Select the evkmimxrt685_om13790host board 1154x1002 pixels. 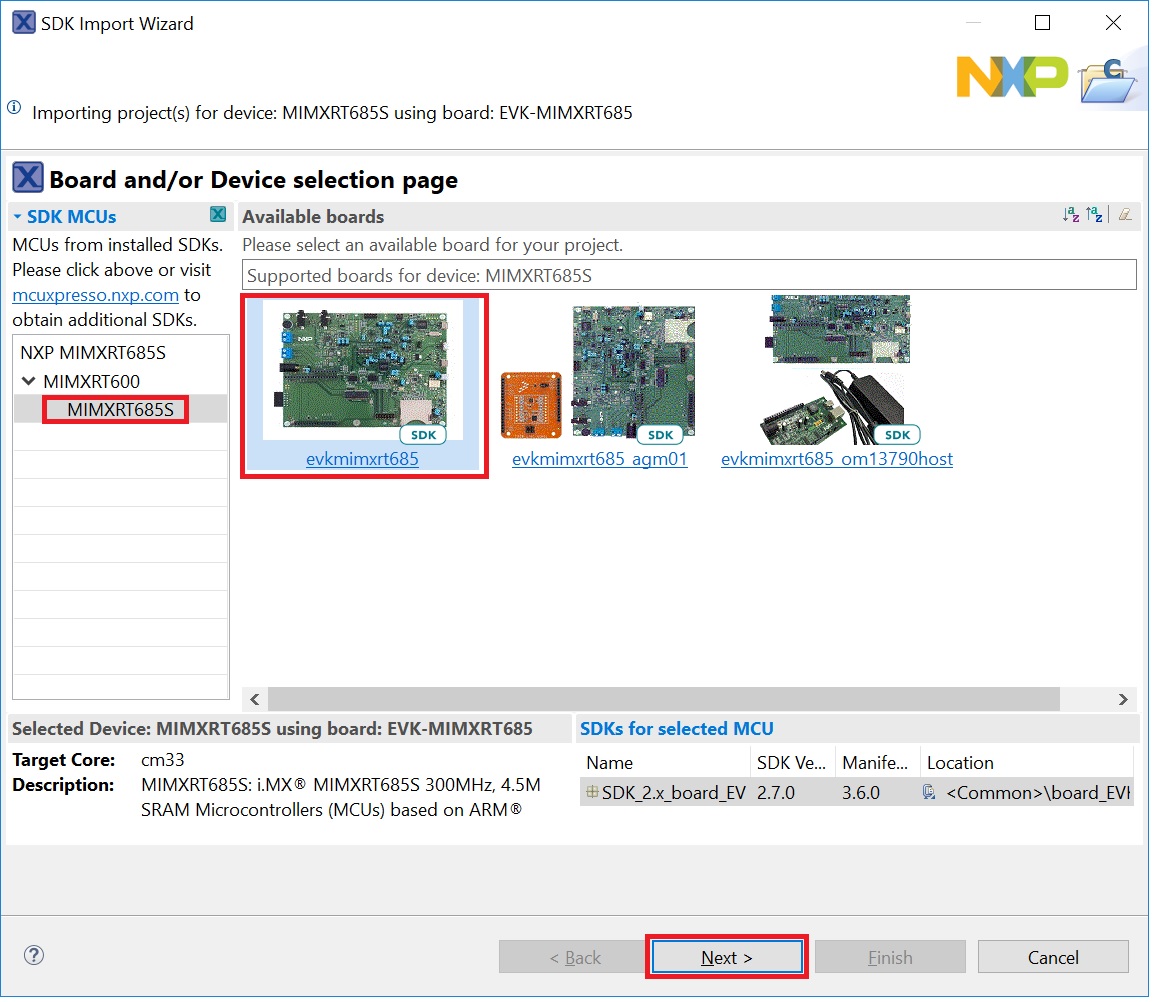(836, 380)
